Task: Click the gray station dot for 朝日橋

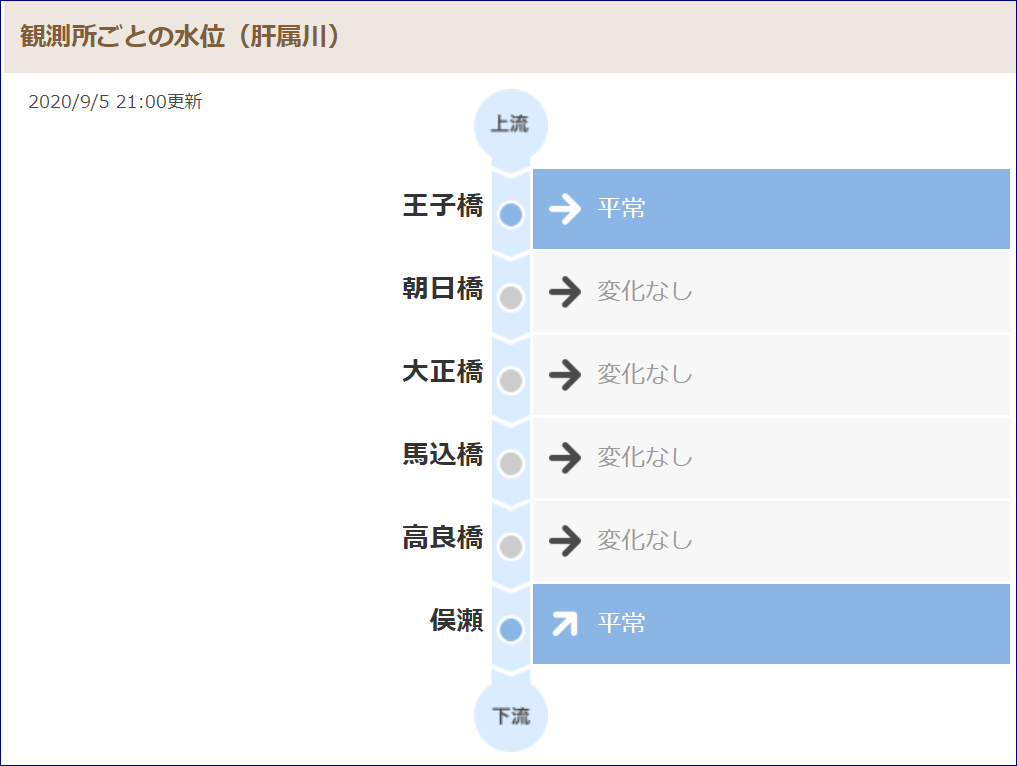Action: pos(511,298)
